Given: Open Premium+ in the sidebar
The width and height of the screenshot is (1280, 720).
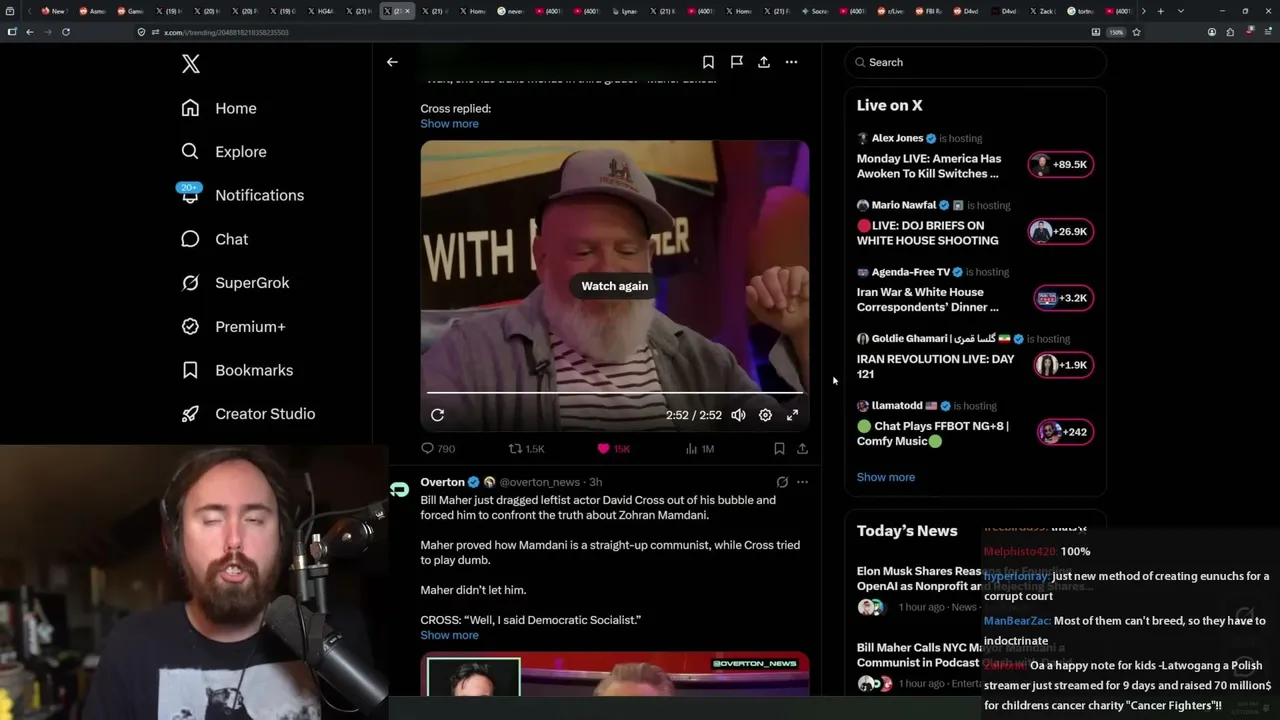Looking at the screenshot, I should point(233,326).
